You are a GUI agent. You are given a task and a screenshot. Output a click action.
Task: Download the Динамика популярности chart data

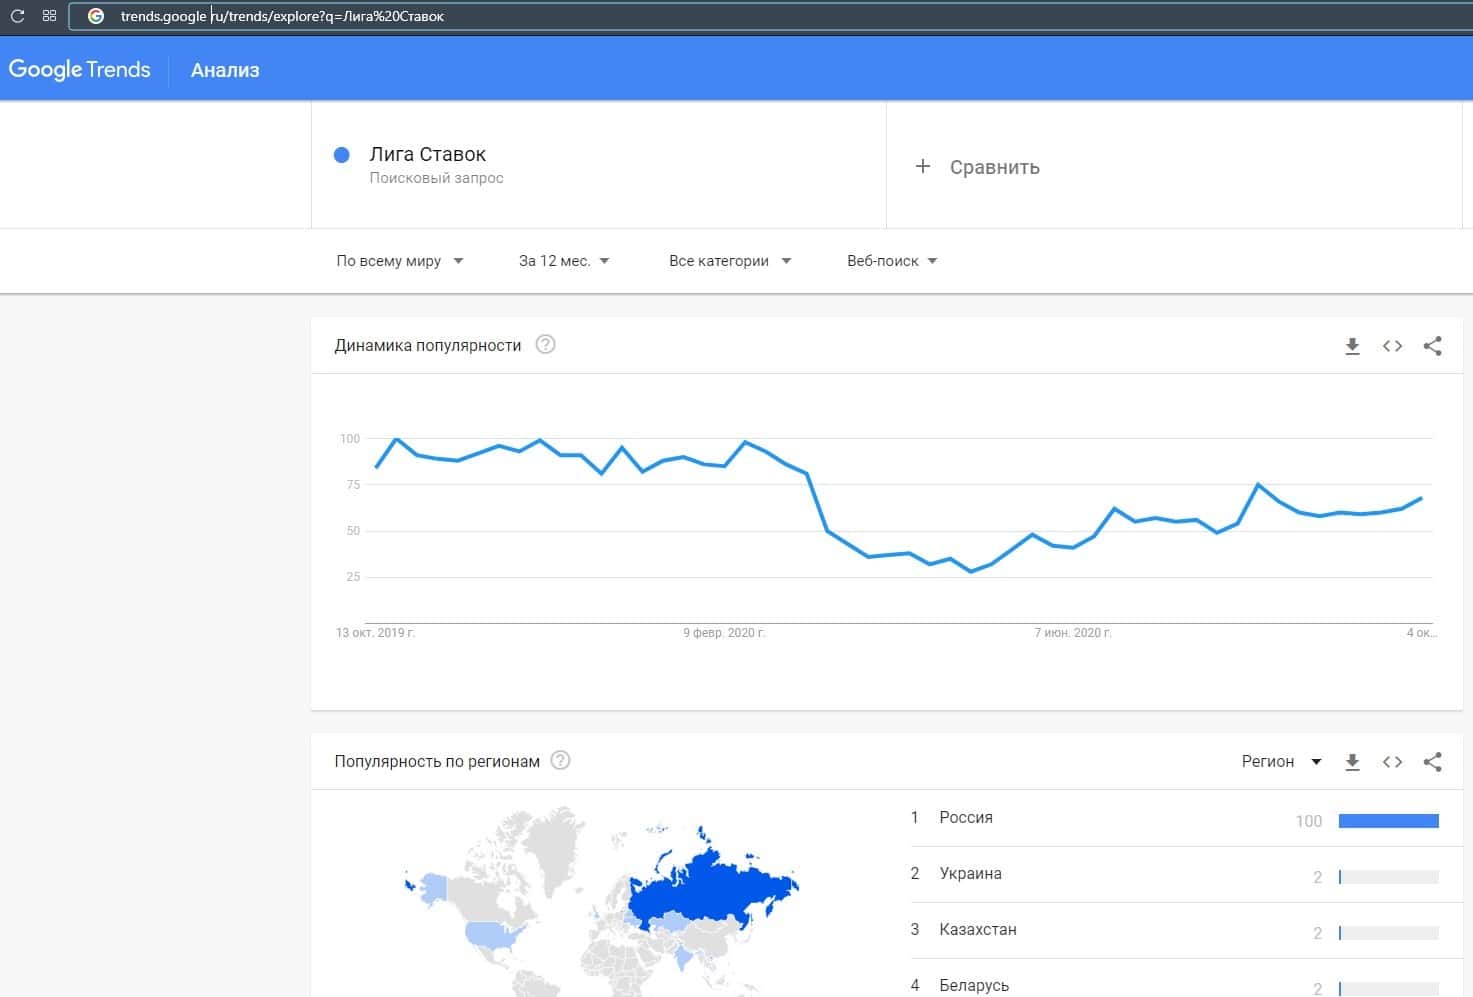(x=1352, y=346)
